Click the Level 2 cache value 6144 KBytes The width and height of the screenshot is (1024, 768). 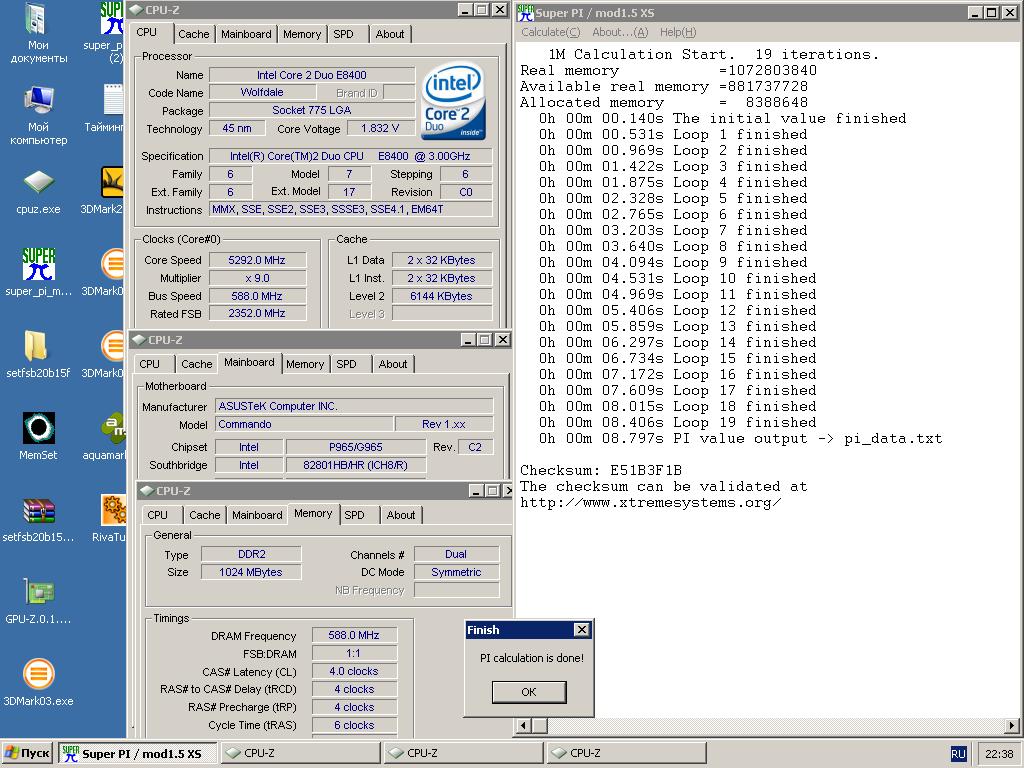pos(441,296)
